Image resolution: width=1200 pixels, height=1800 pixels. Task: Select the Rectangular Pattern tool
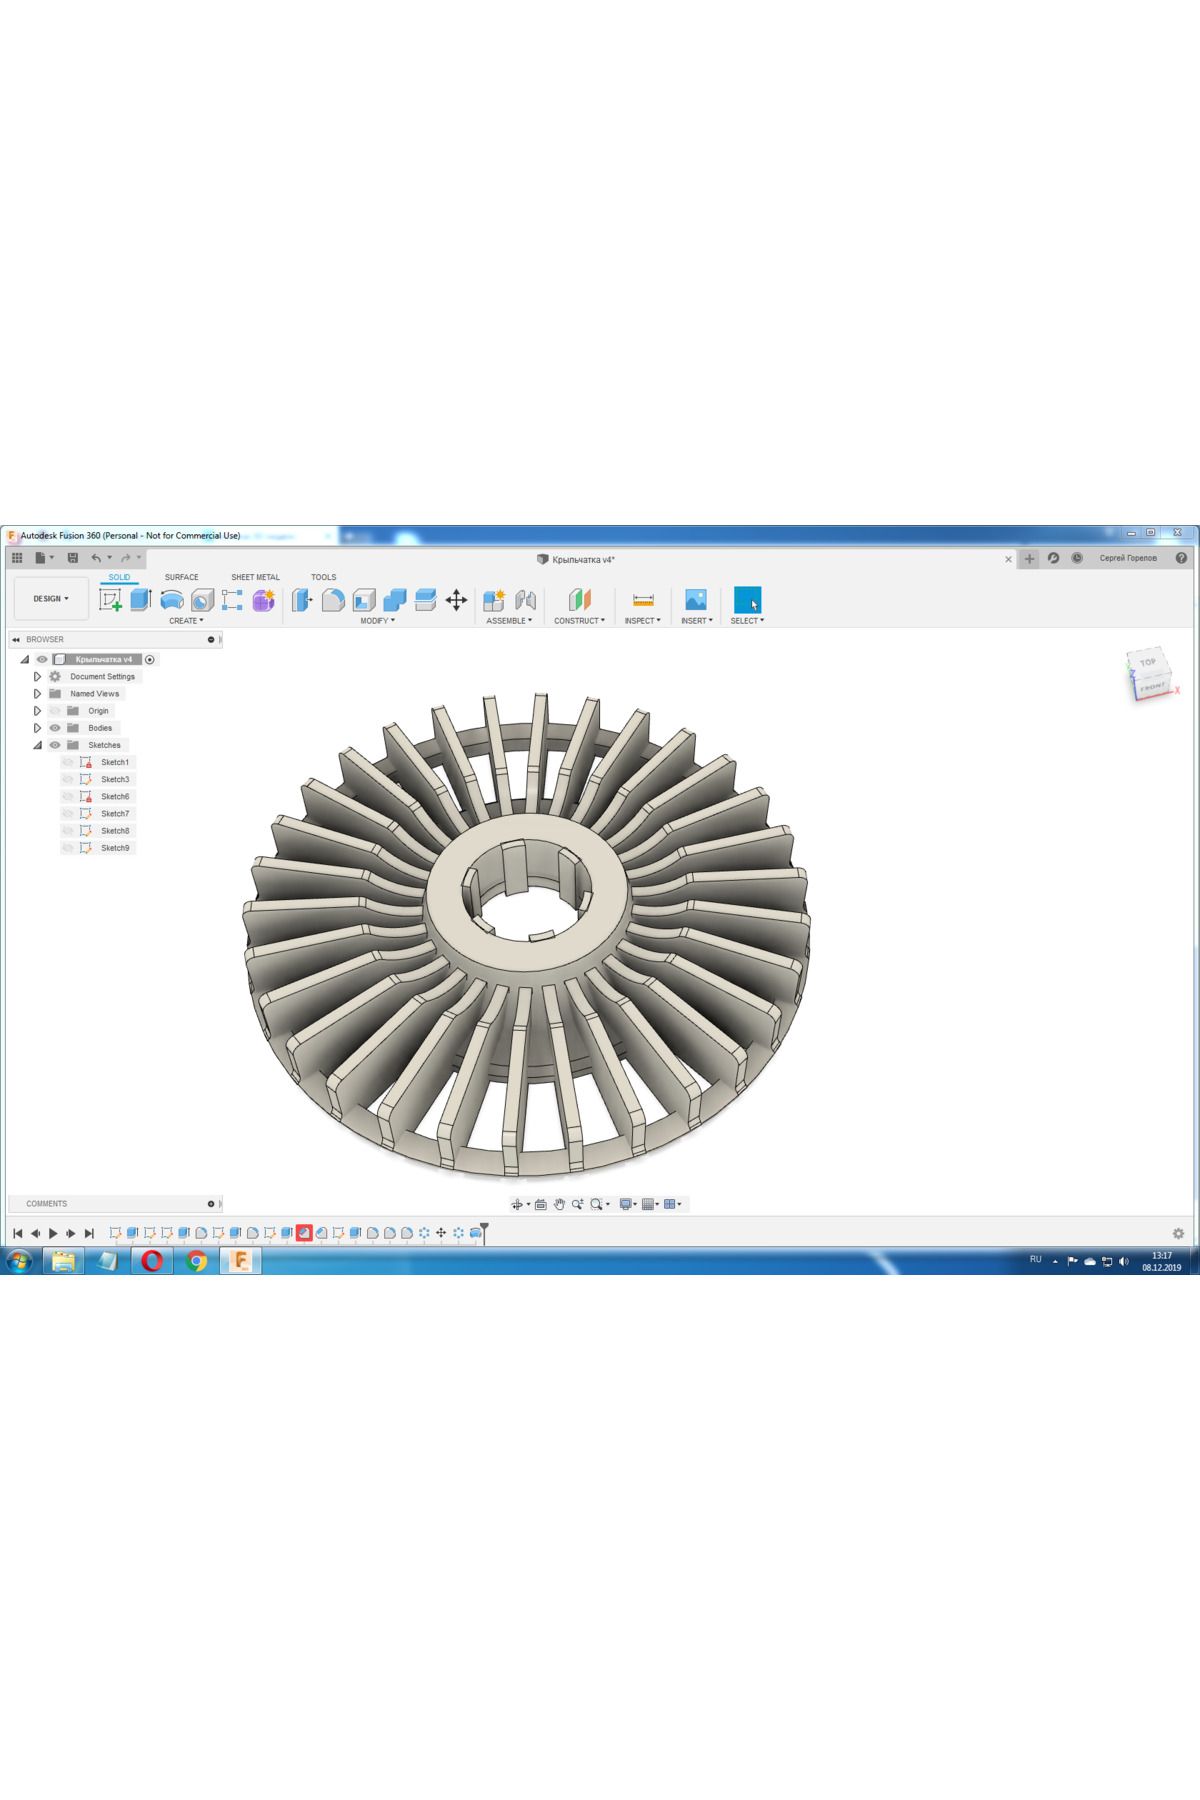232,599
